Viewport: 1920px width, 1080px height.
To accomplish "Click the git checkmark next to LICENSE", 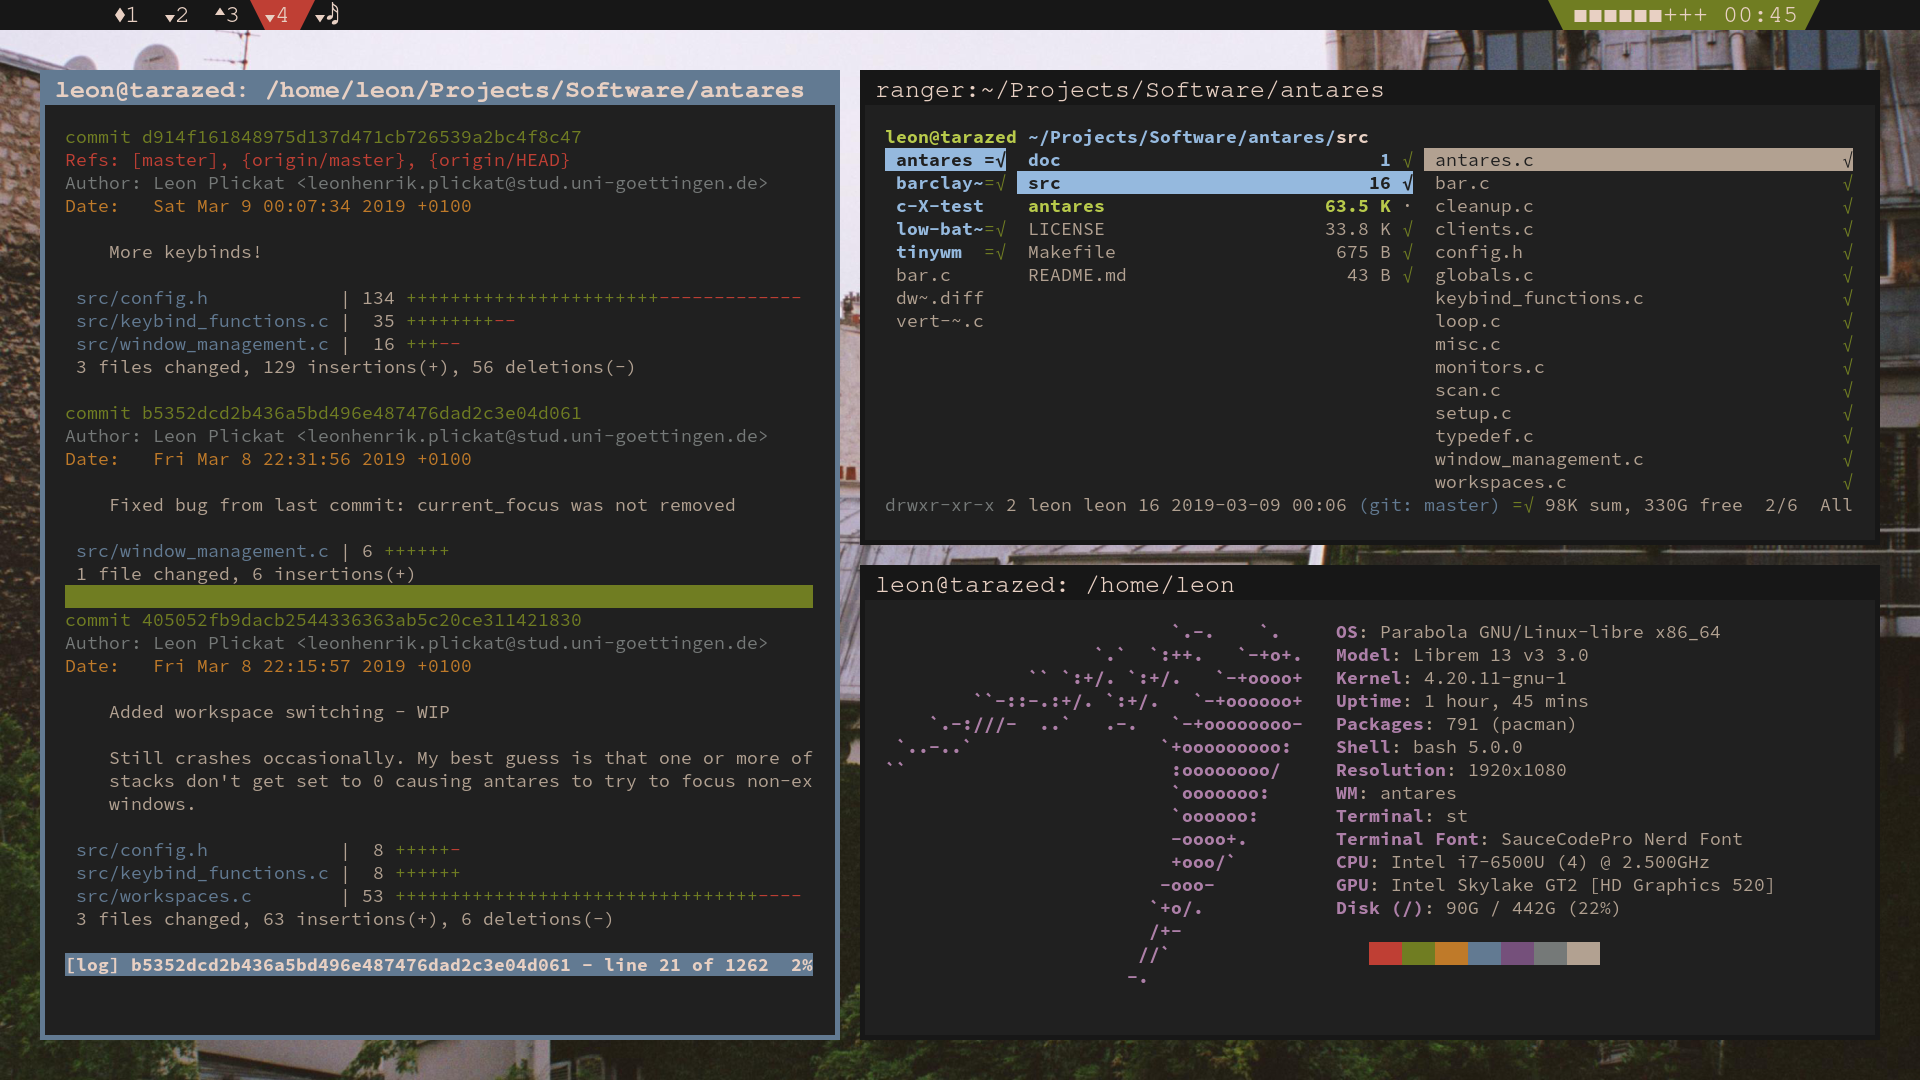I will 1408,229.
